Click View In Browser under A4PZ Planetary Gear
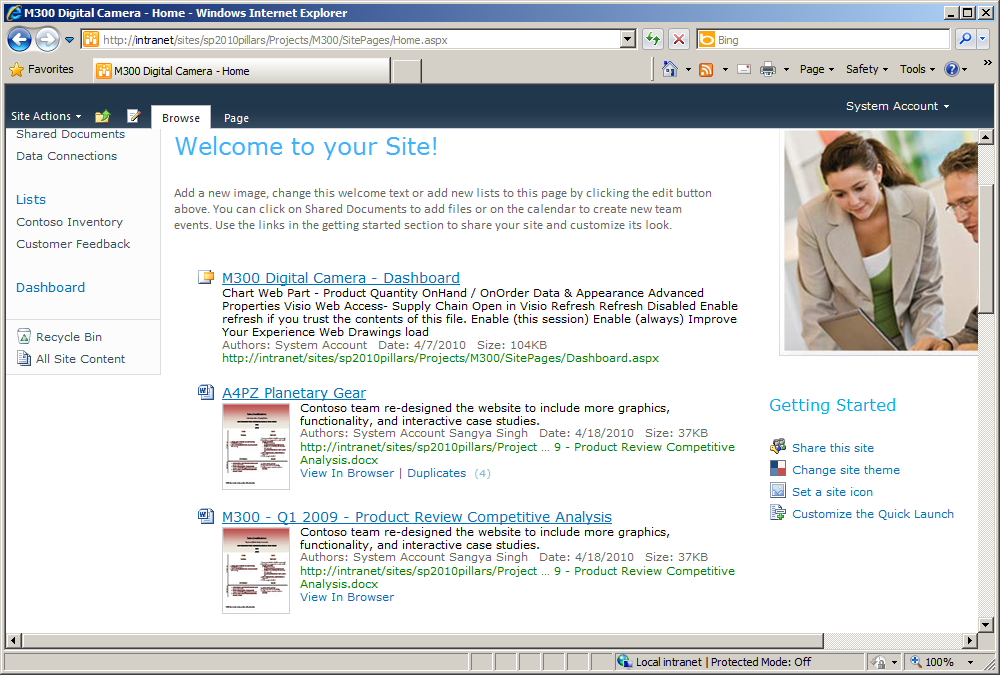Image resolution: width=1000 pixels, height=675 pixels. [347, 473]
